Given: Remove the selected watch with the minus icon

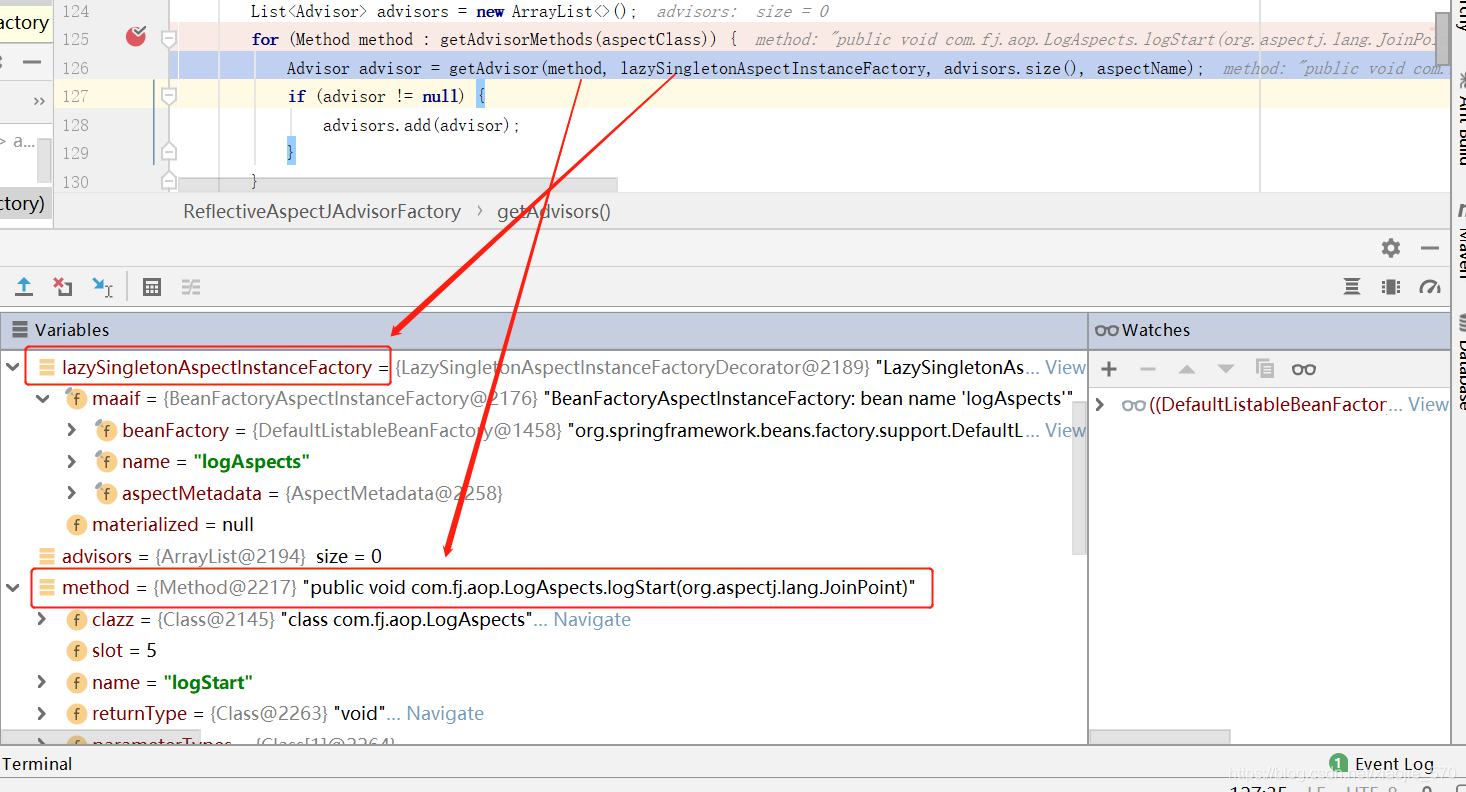Looking at the screenshot, I should click(1148, 369).
